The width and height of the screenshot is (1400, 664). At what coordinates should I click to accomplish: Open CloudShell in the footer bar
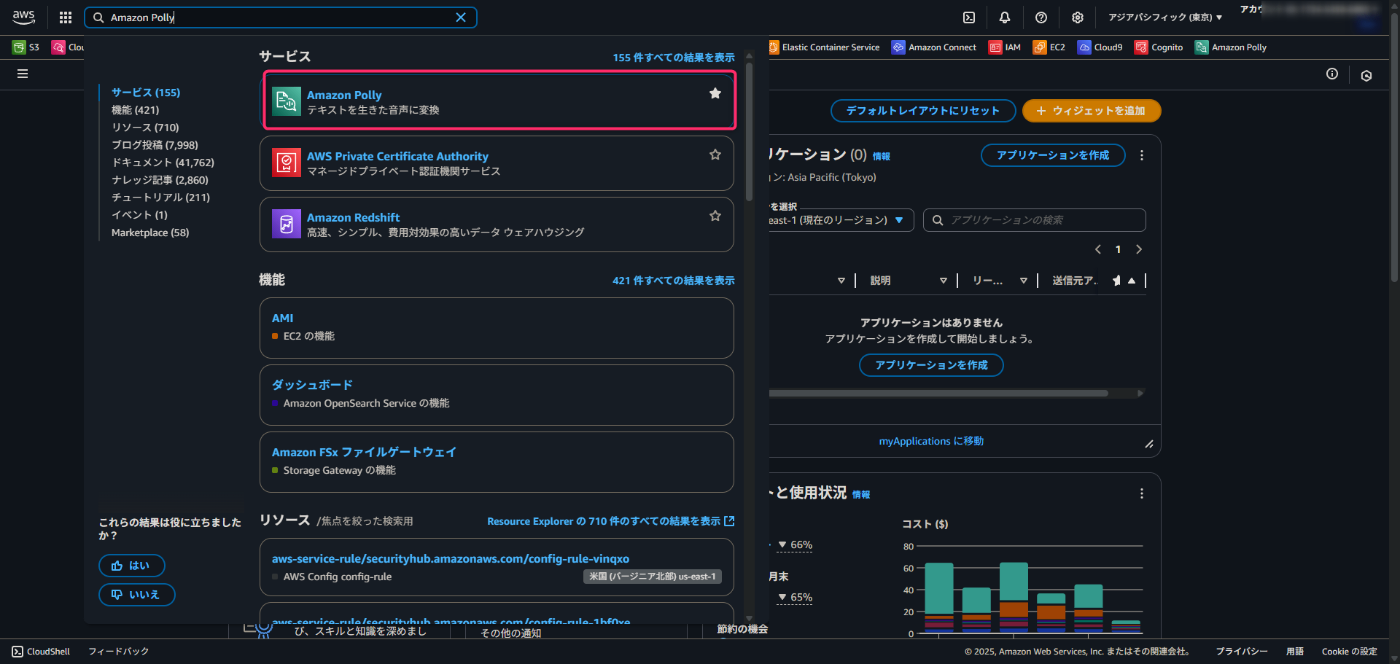click(40, 651)
